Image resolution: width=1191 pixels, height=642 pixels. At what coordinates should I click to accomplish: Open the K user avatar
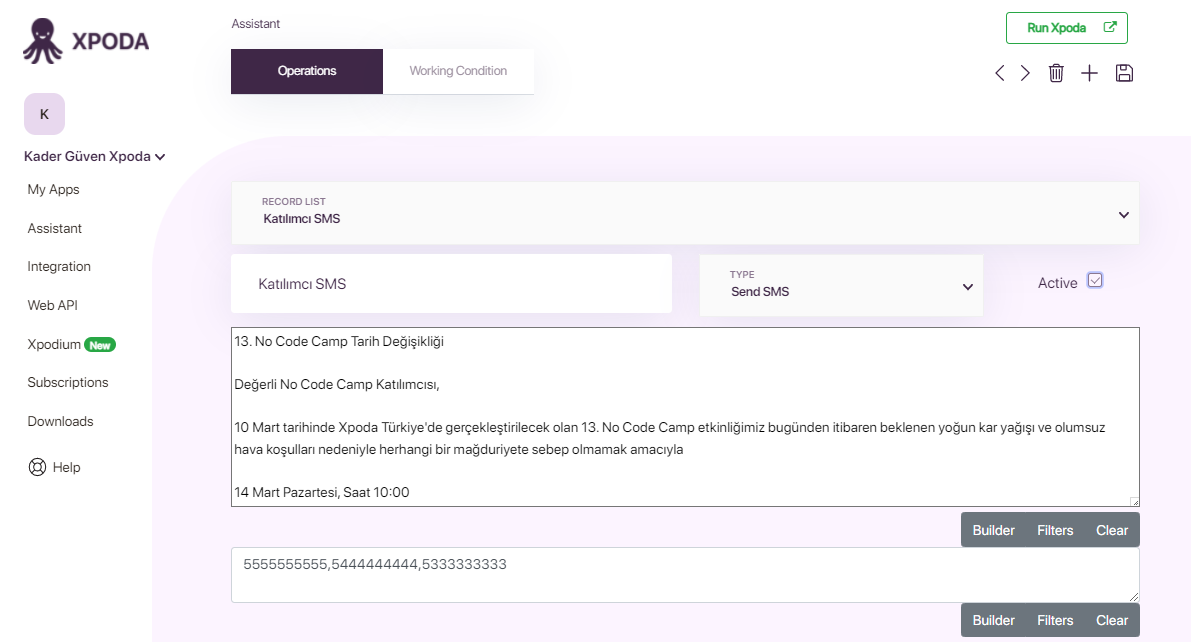pos(44,114)
